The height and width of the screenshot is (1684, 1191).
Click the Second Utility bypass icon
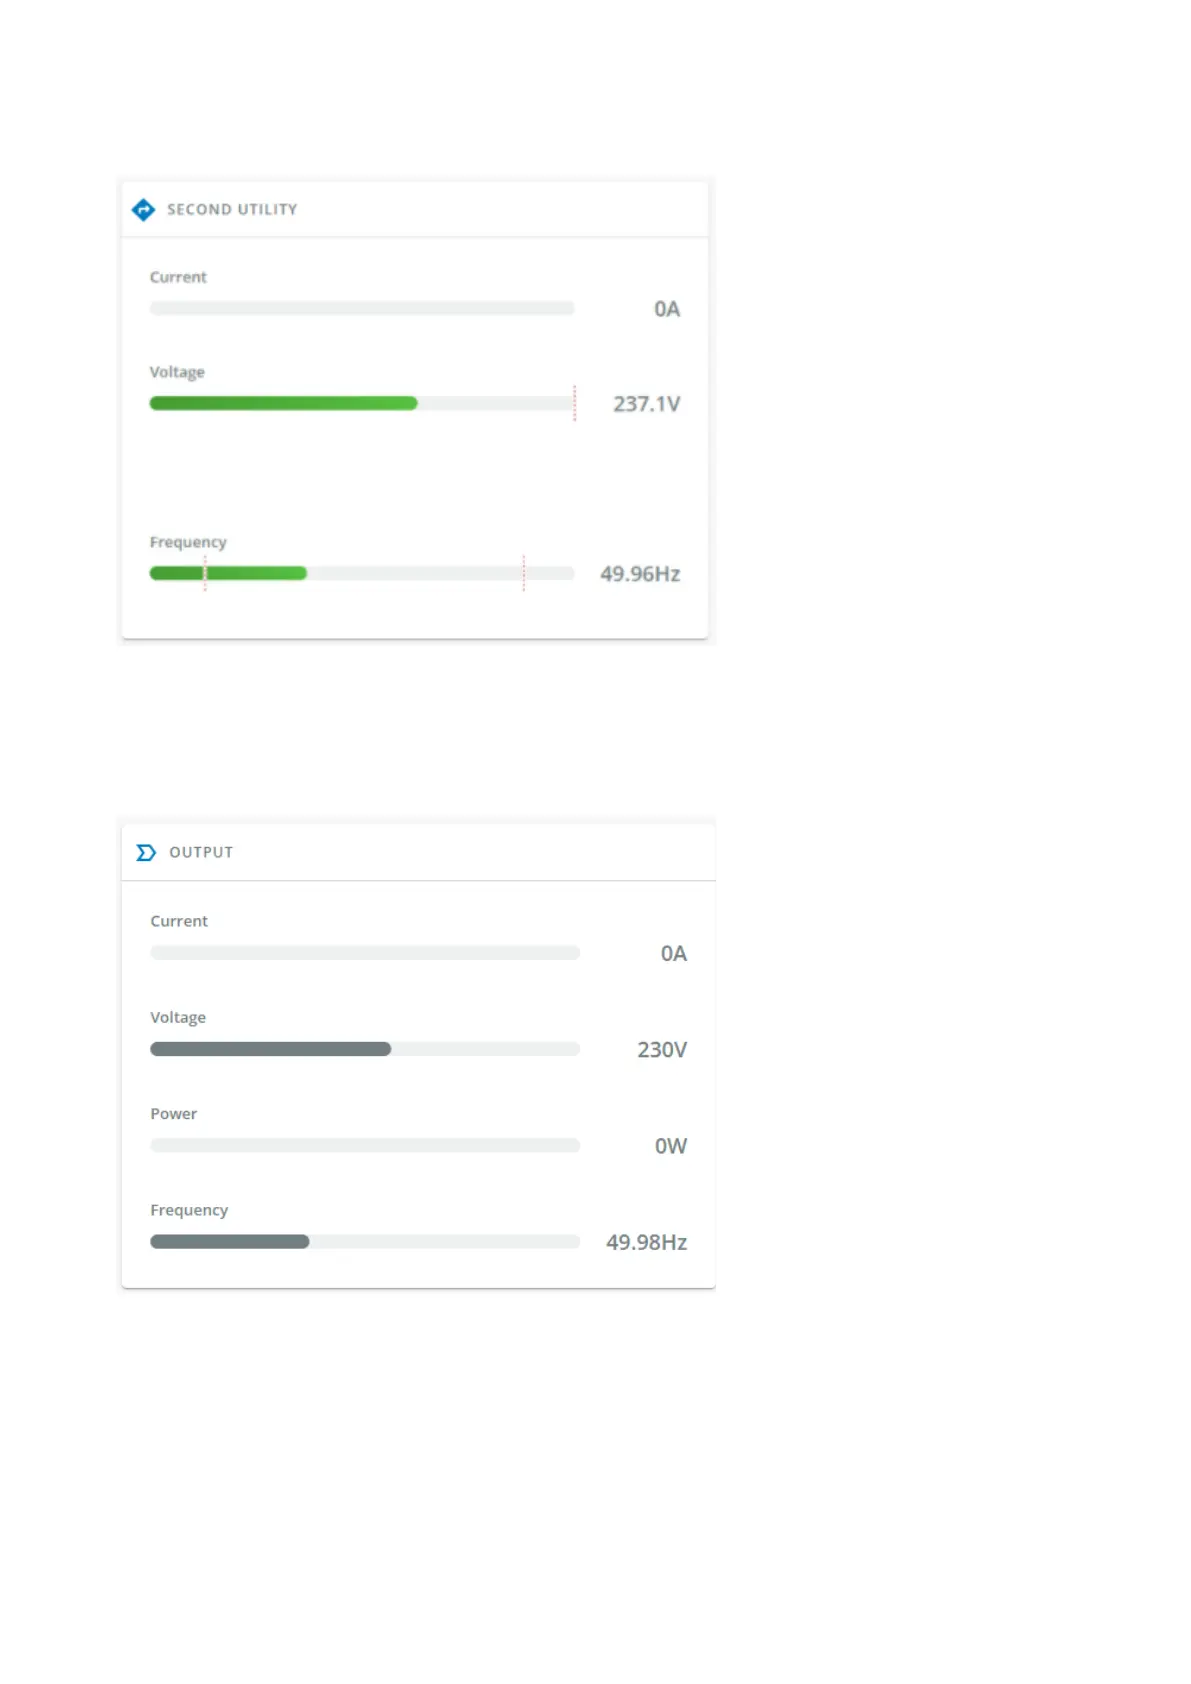[143, 210]
